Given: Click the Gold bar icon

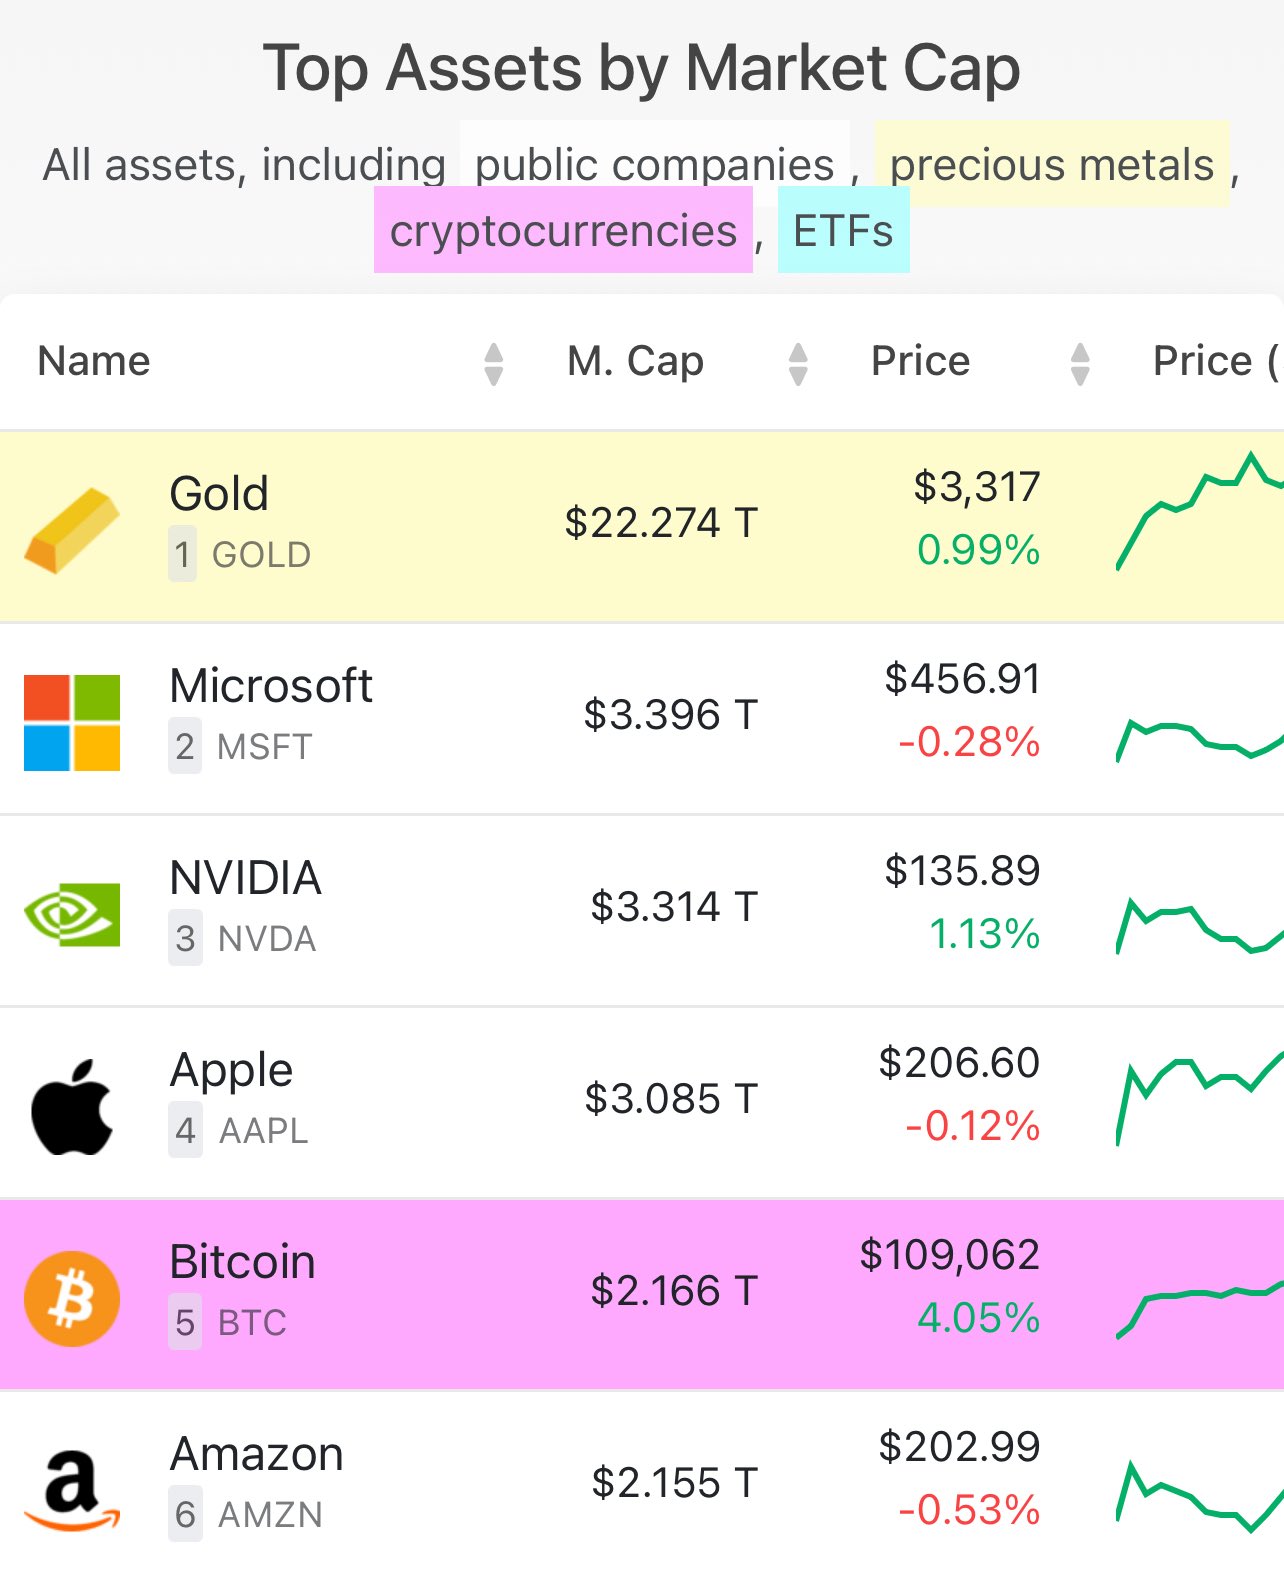Looking at the screenshot, I should tap(72, 530).
